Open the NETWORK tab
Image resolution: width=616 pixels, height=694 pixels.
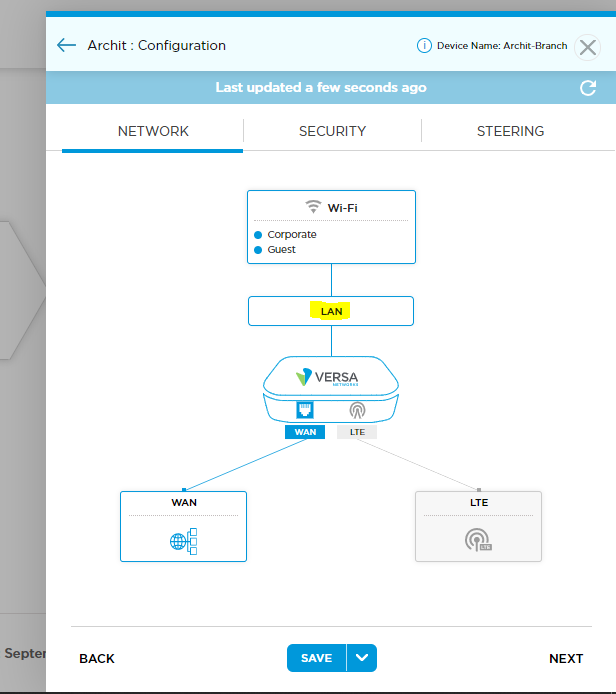pos(153,131)
